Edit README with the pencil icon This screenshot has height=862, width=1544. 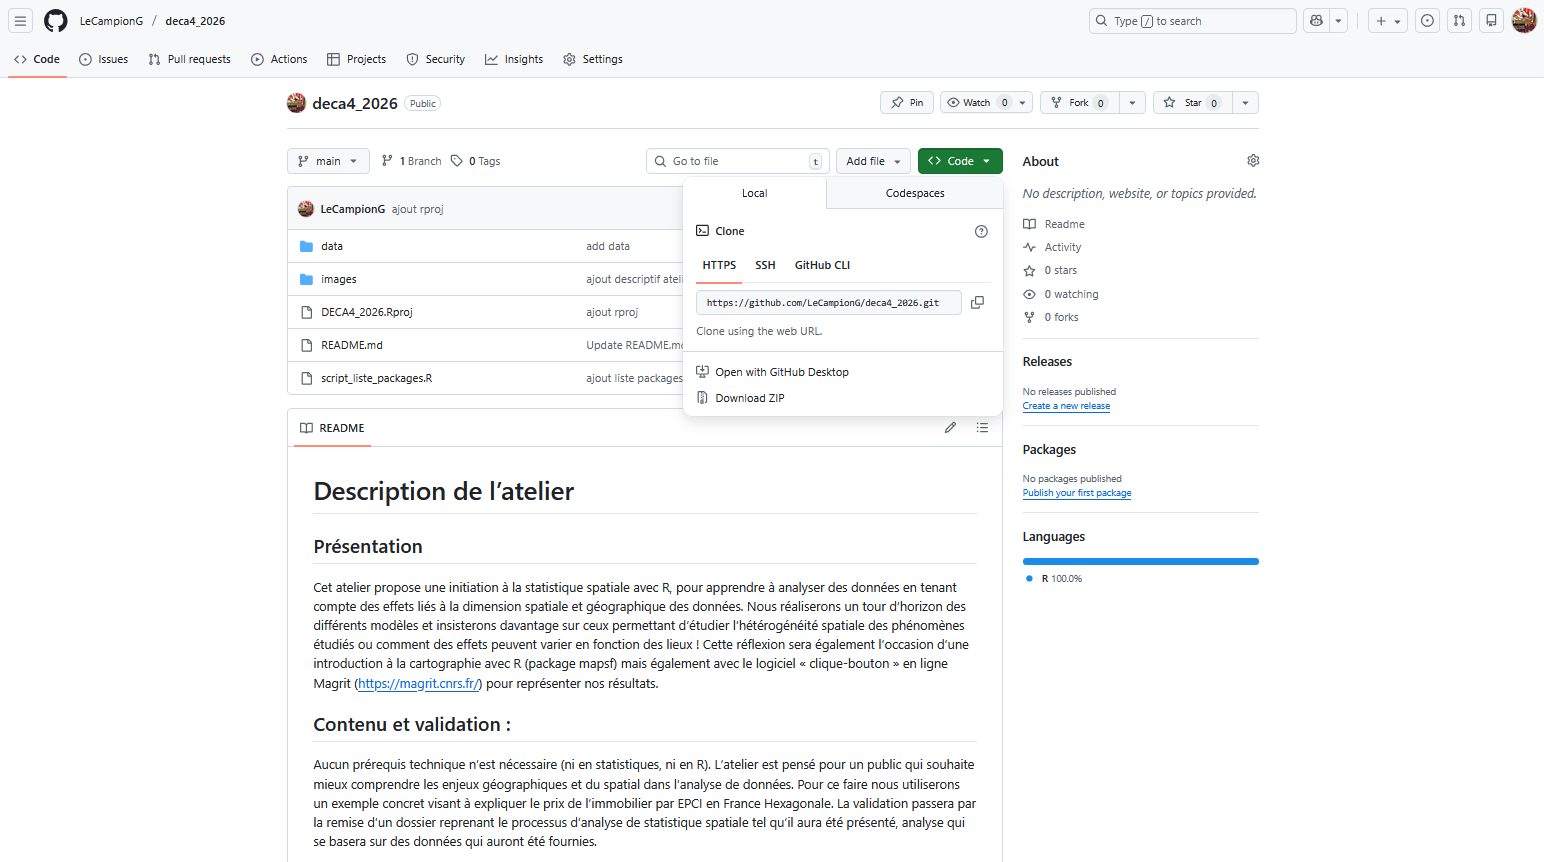(950, 428)
